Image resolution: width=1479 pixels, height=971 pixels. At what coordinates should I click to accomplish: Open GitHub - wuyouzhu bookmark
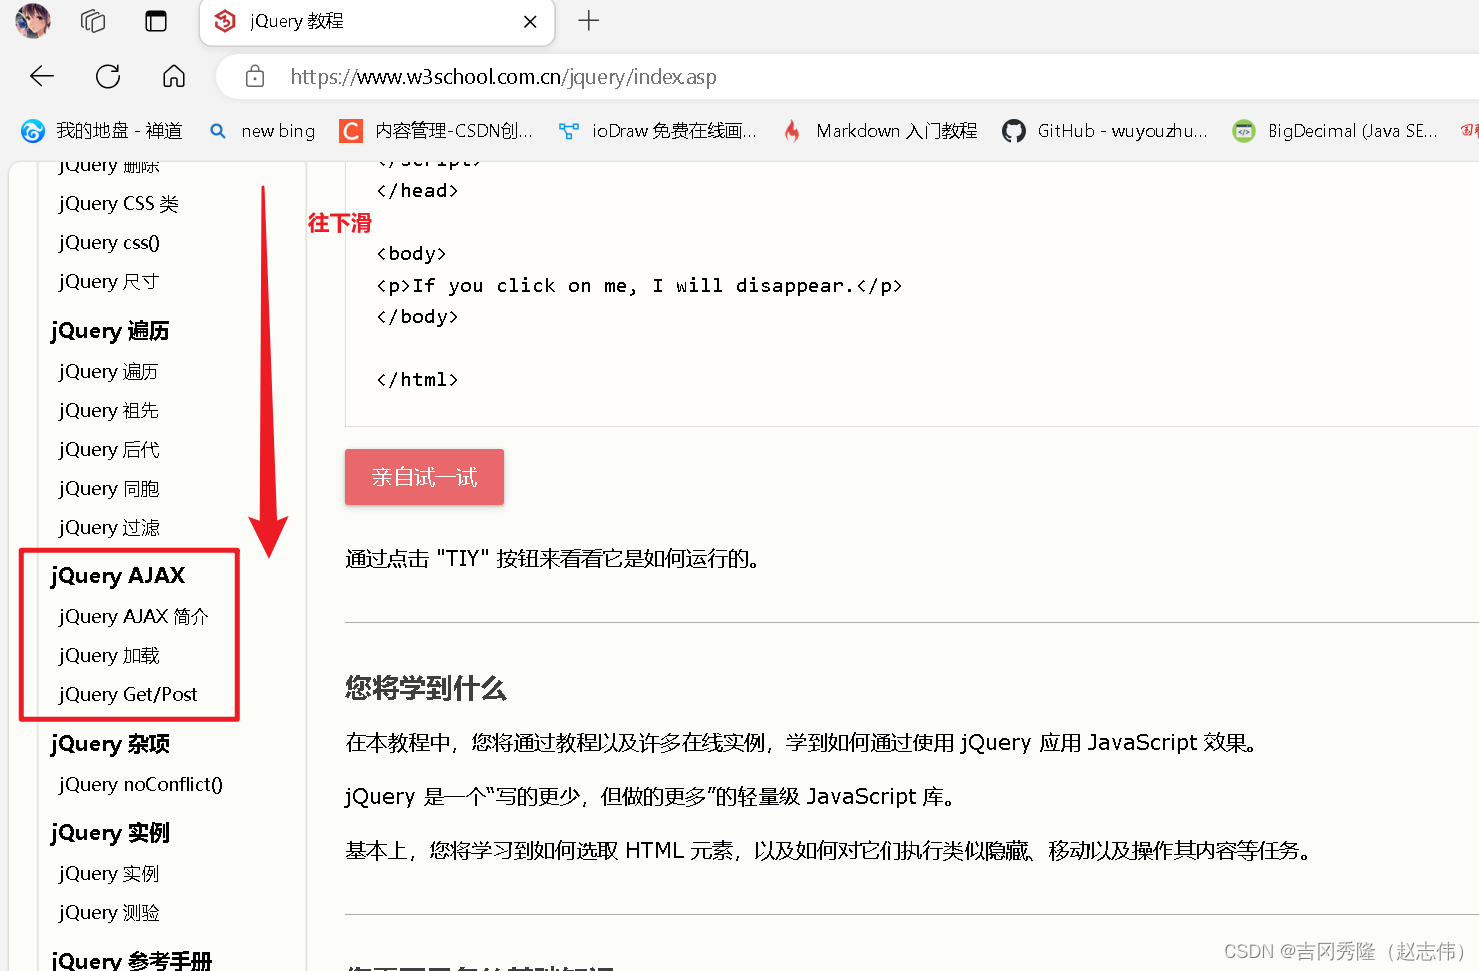pos(1105,131)
